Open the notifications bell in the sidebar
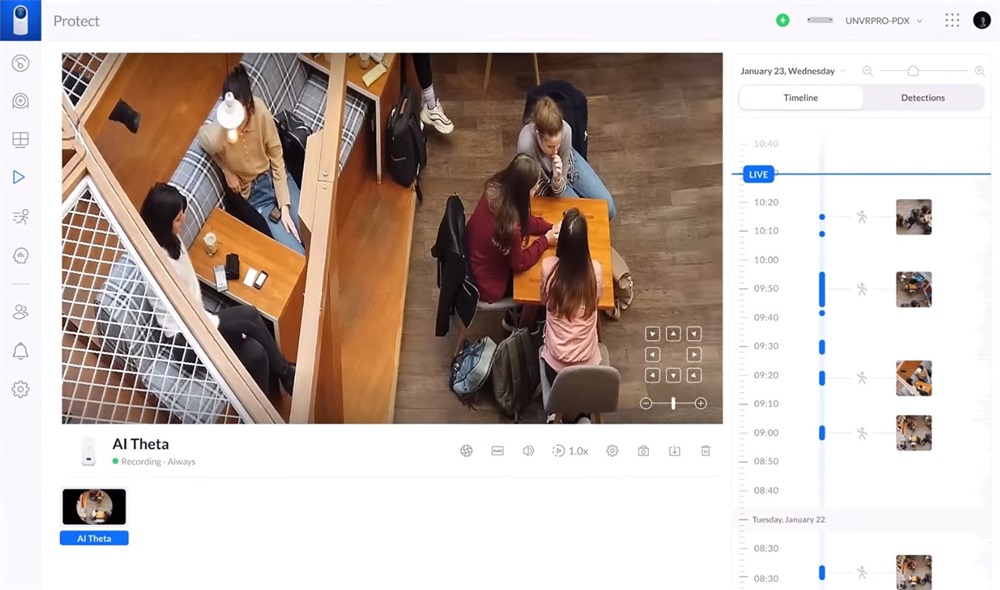 (x=19, y=350)
